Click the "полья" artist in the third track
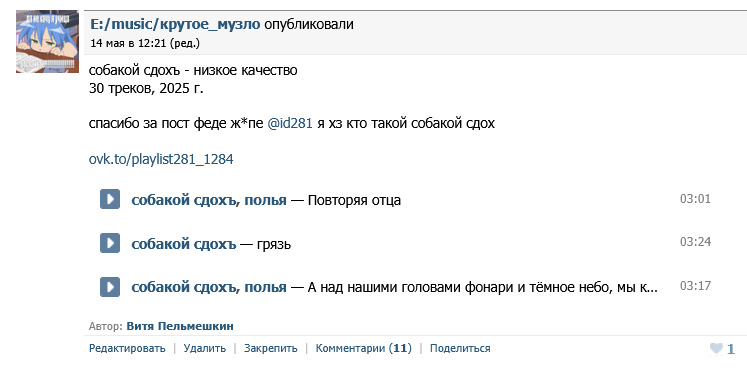This screenshot has height=368, width=747. click(265, 287)
